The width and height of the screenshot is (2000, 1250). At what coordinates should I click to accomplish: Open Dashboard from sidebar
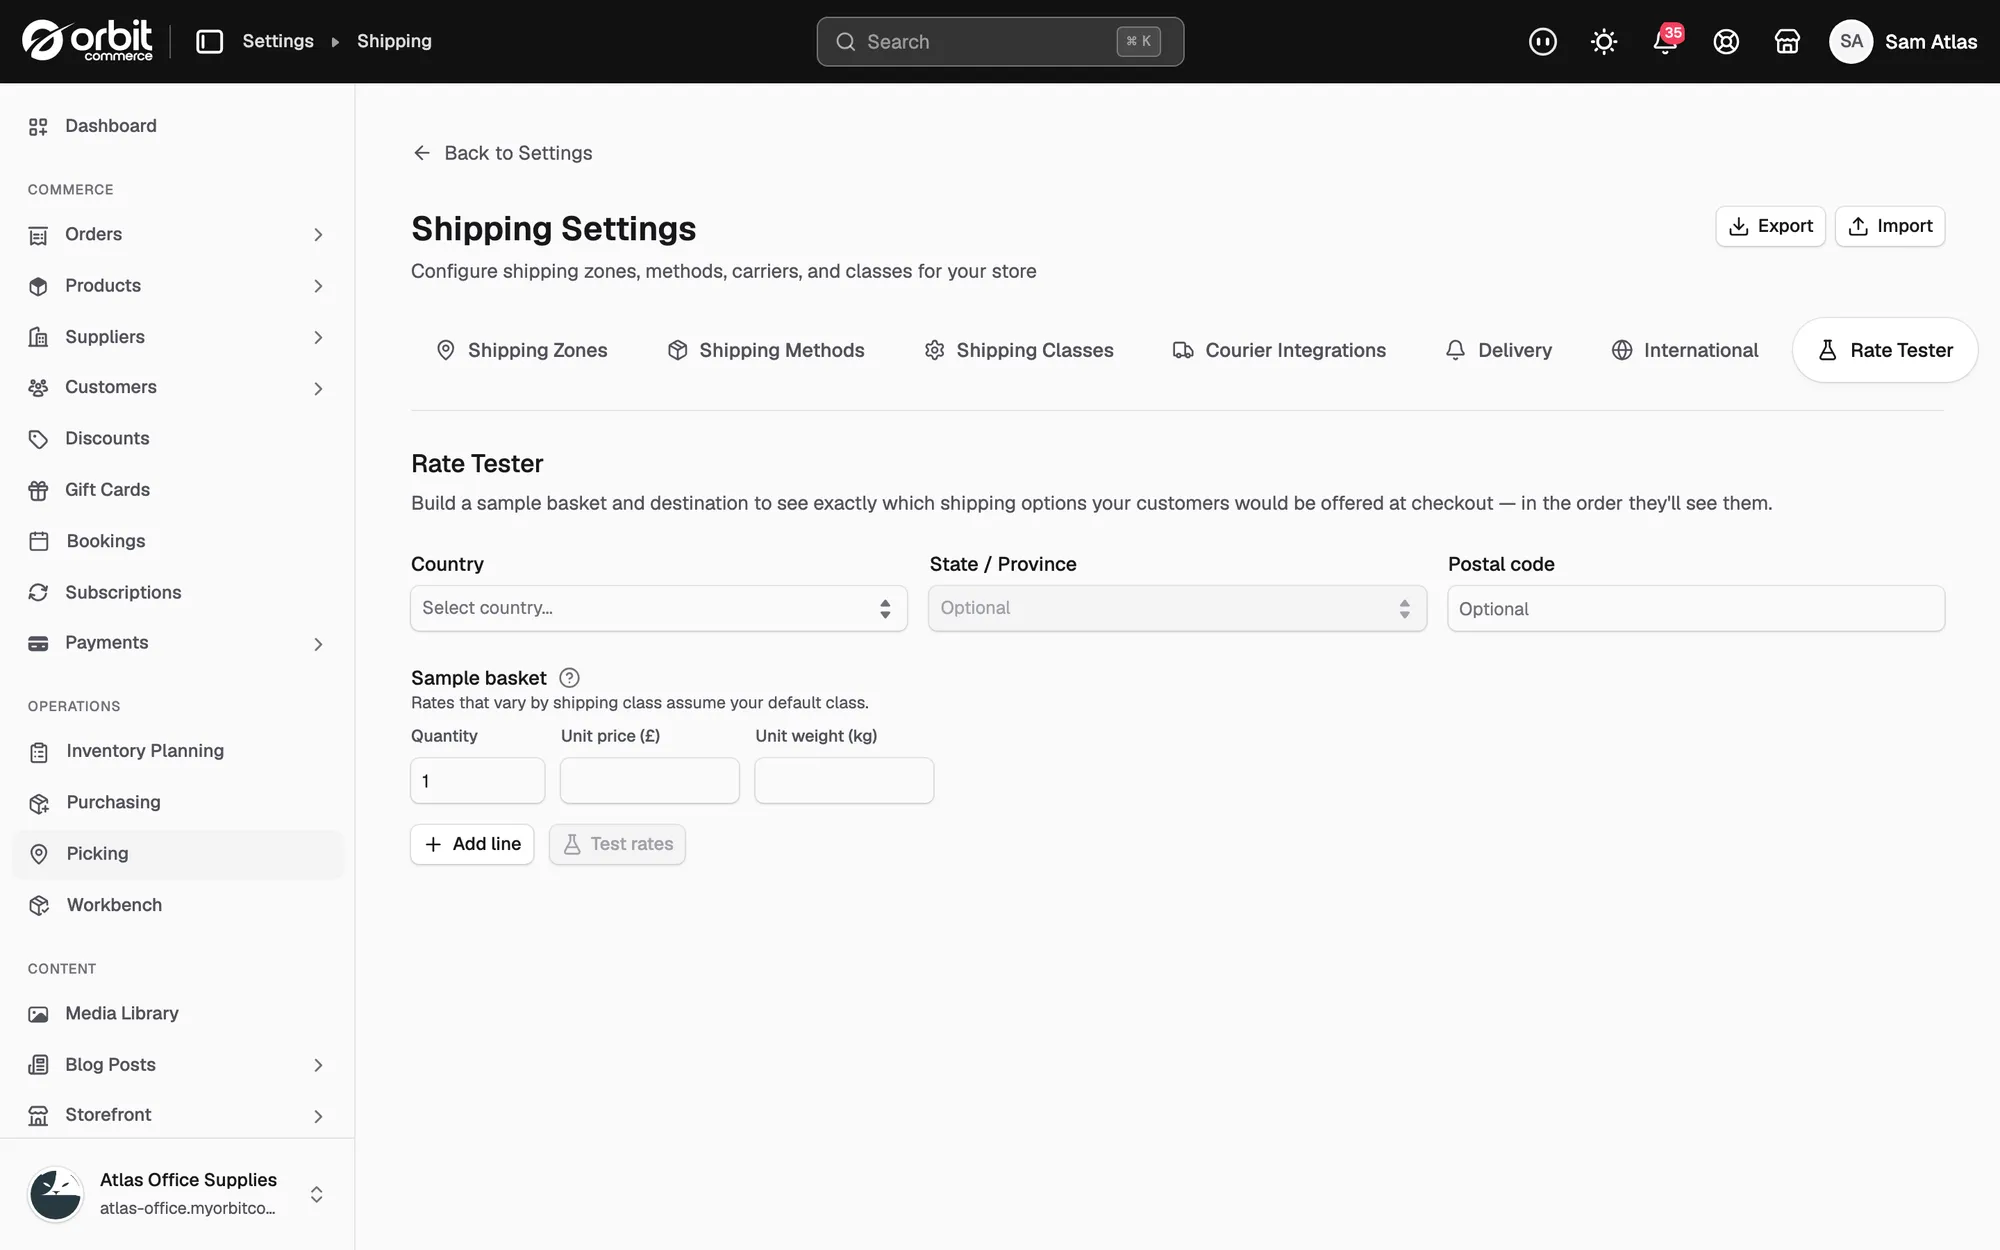(178, 126)
